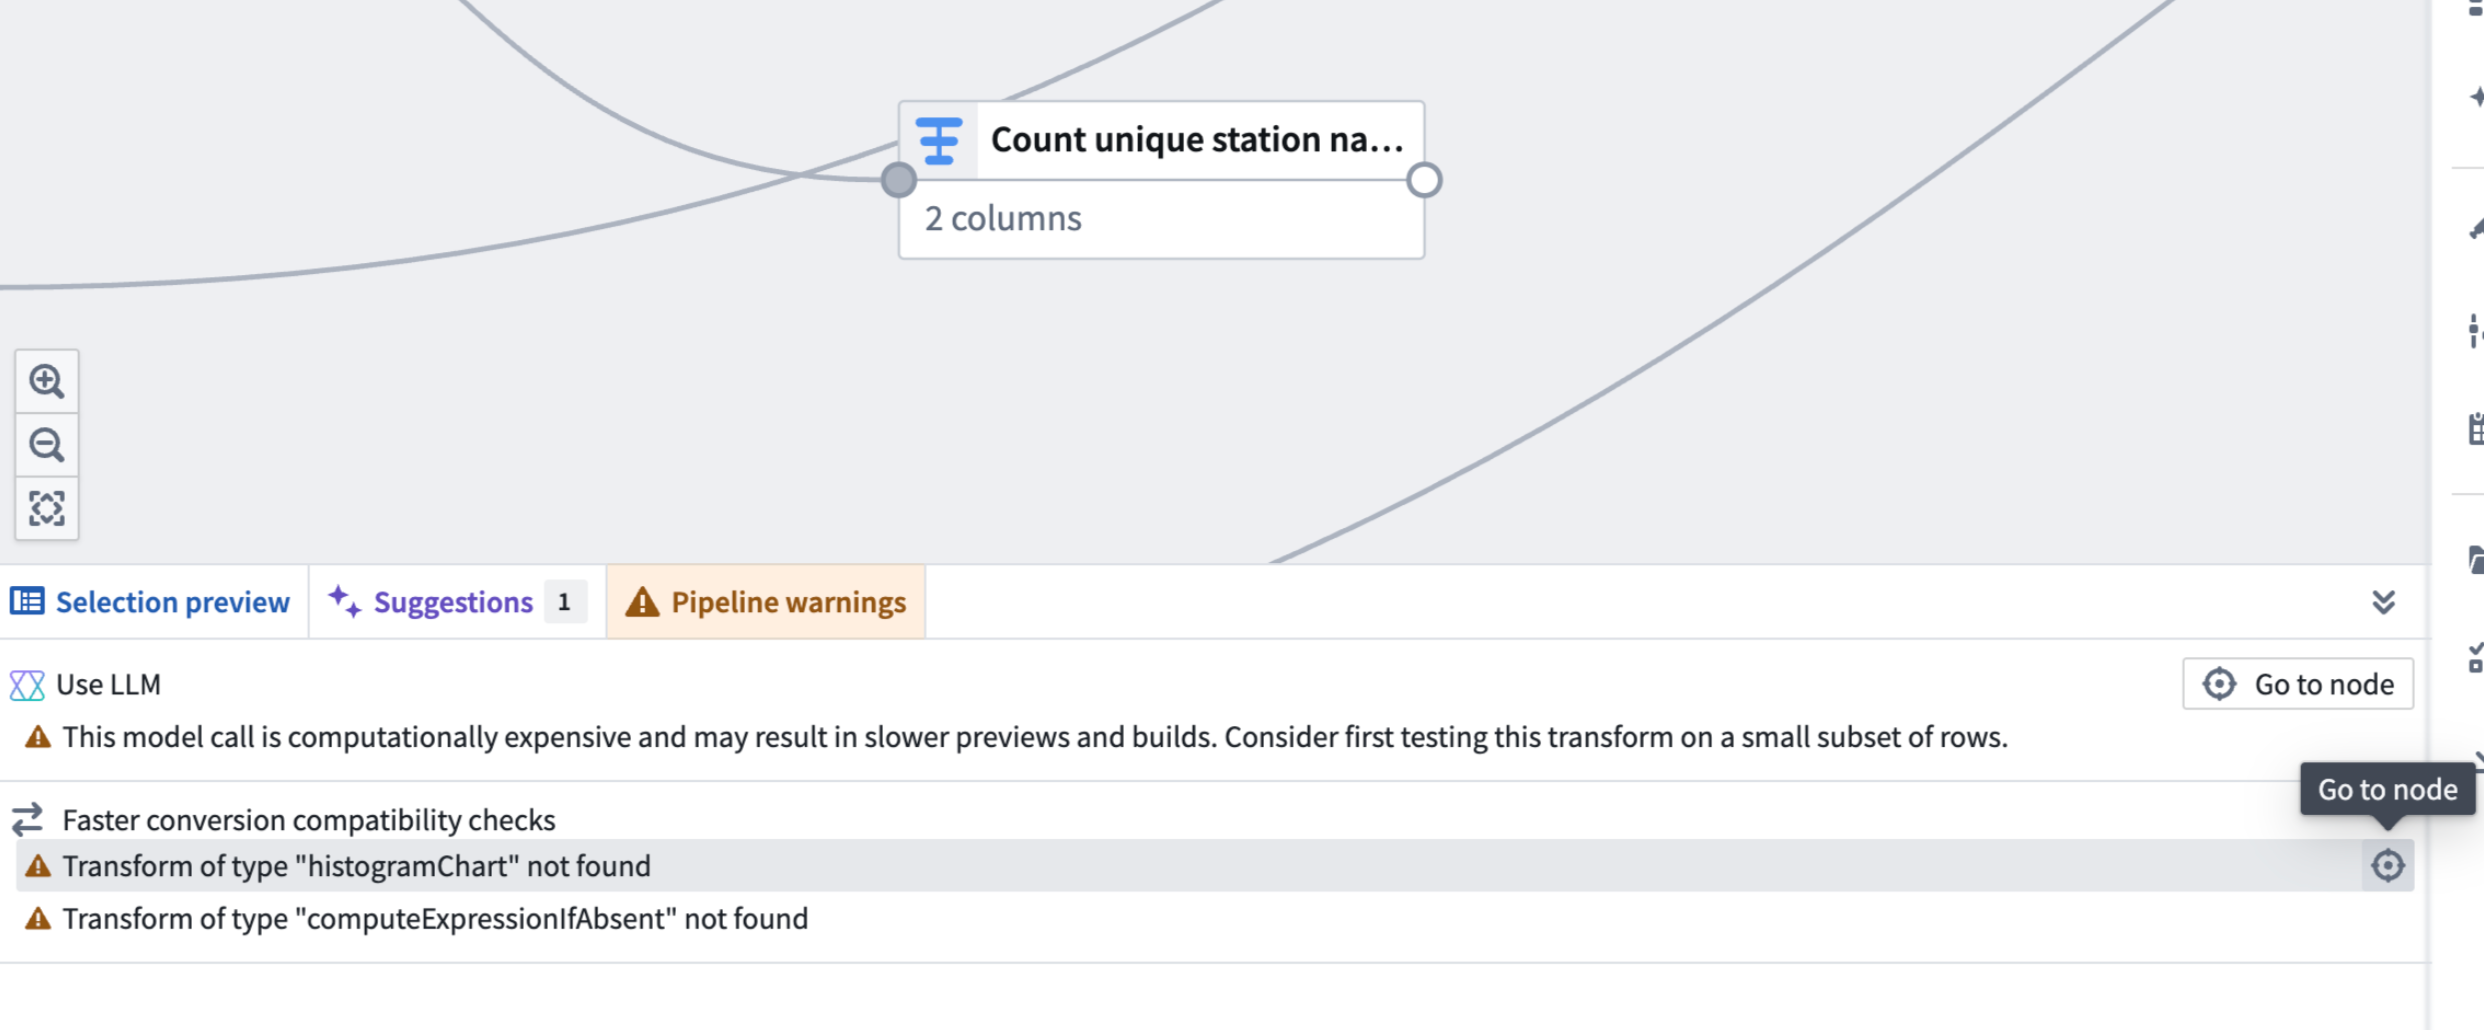Click the conversion arrows icon next to compatibility checks
The image size is (2484, 1030).
pyautogui.click(x=28, y=819)
